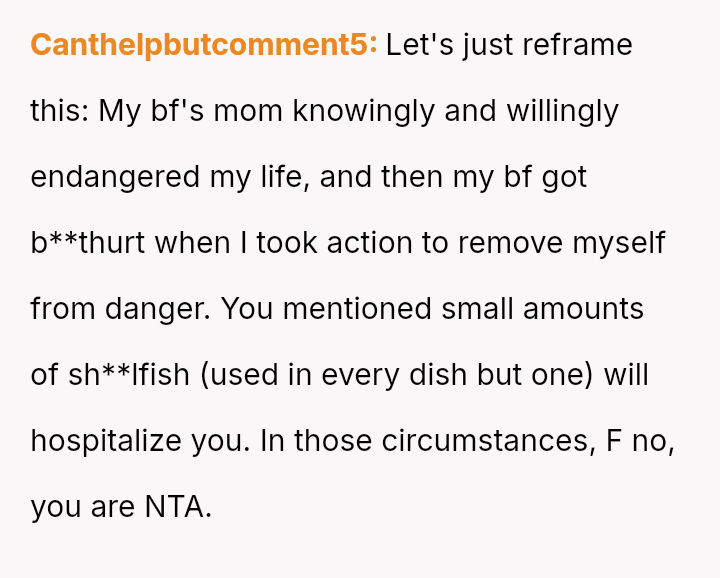Image resolution: width=720 pixels, height=578 pixels.
Task: Click the word "mom" in the comment
Action: (x=249, y=111)
